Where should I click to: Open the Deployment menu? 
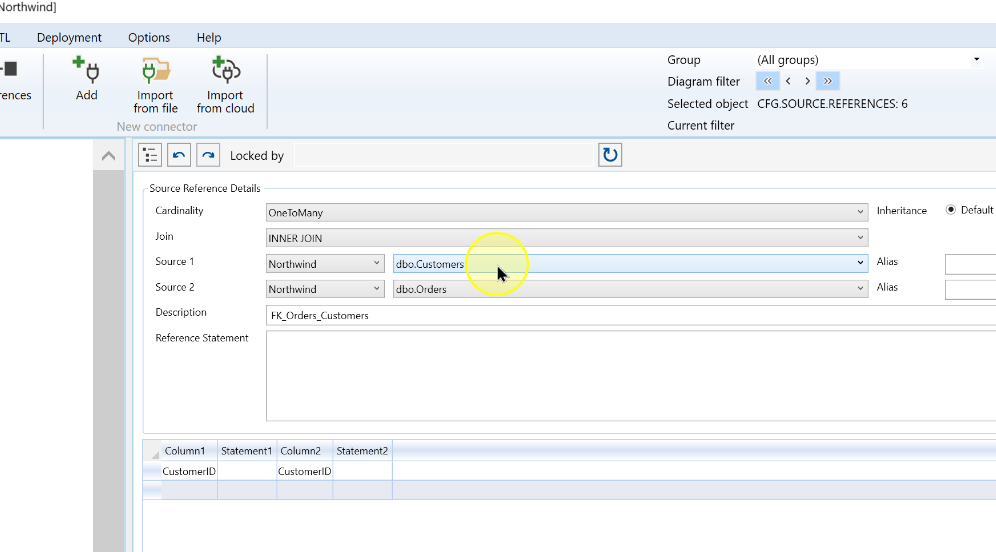pyautogui.click(x=69, y=37)
